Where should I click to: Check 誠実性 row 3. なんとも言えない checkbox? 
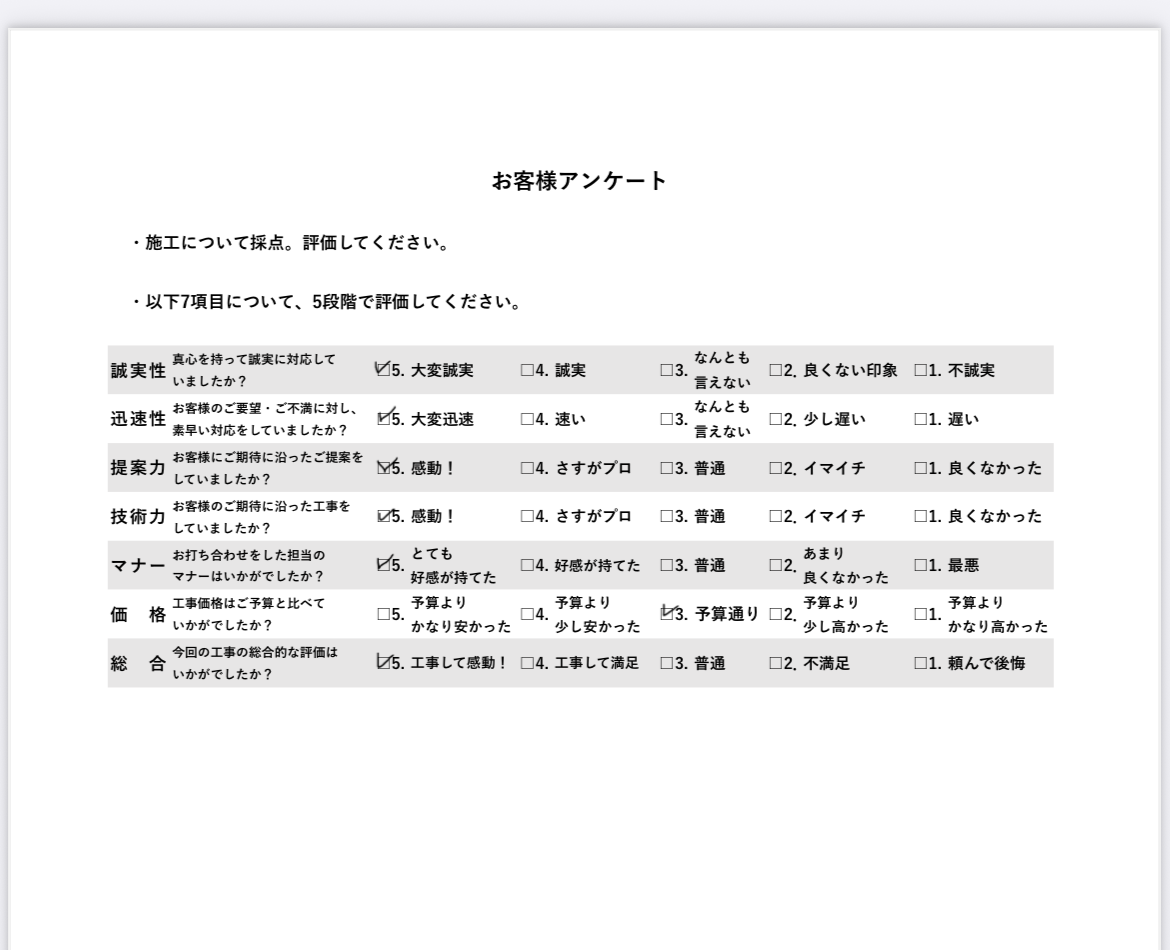click(x=666, y=370)
